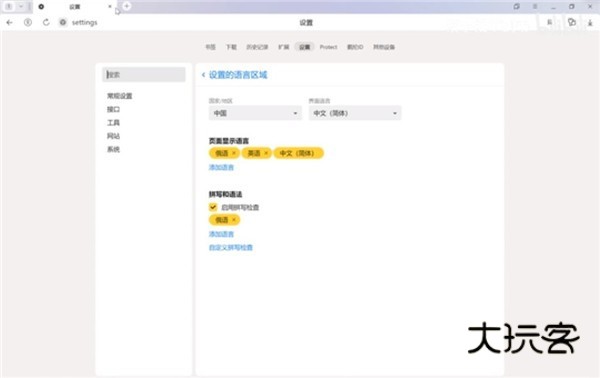Open the country dropdown showing 中国
The image size is (600, 378).
tap(255, 113)
